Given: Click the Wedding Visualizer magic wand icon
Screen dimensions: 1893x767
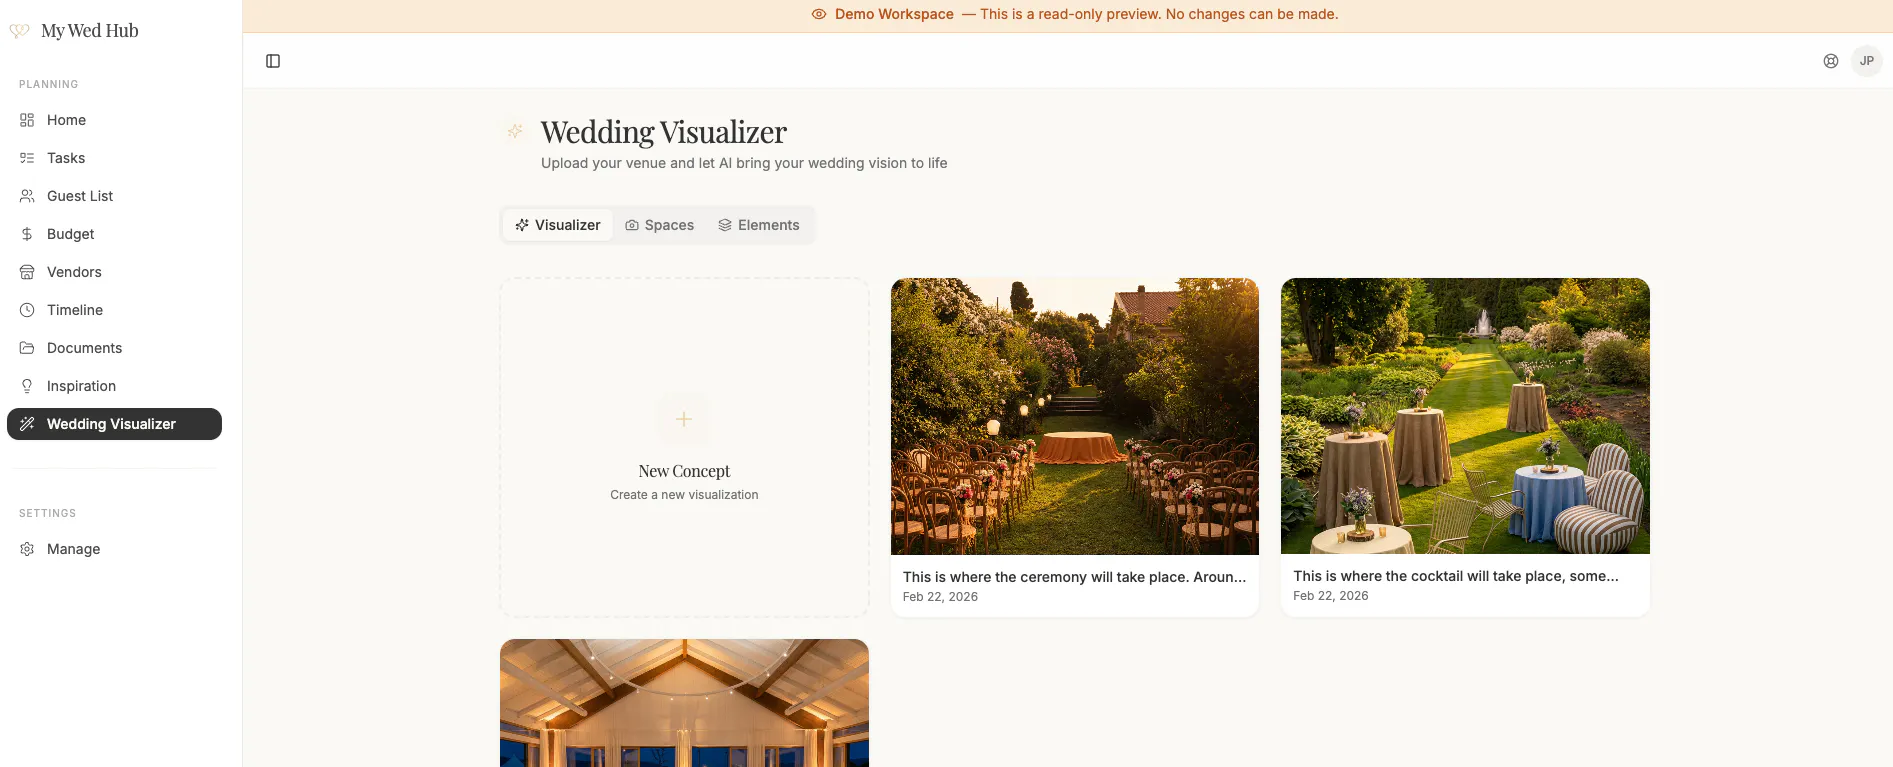Looking at the screenshot, I should [x=27, y=424].
